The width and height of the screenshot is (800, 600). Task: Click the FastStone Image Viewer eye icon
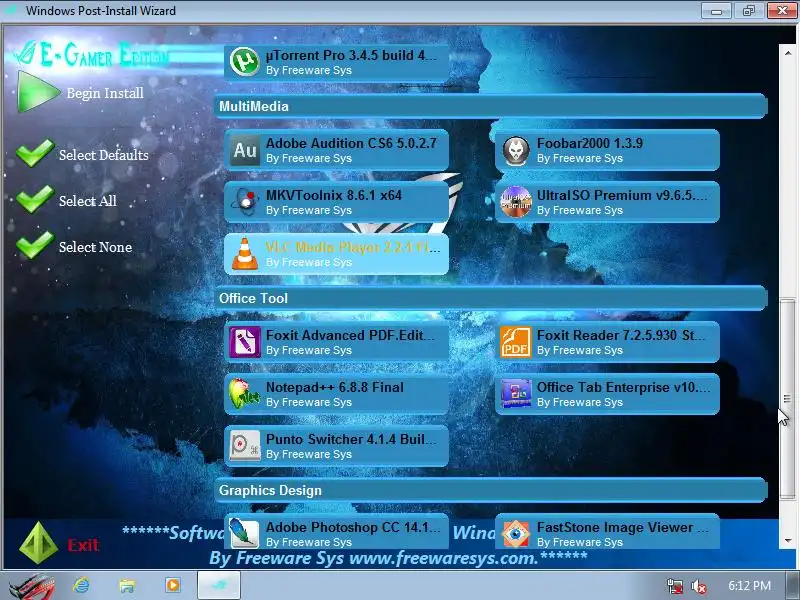pos(516,534)
